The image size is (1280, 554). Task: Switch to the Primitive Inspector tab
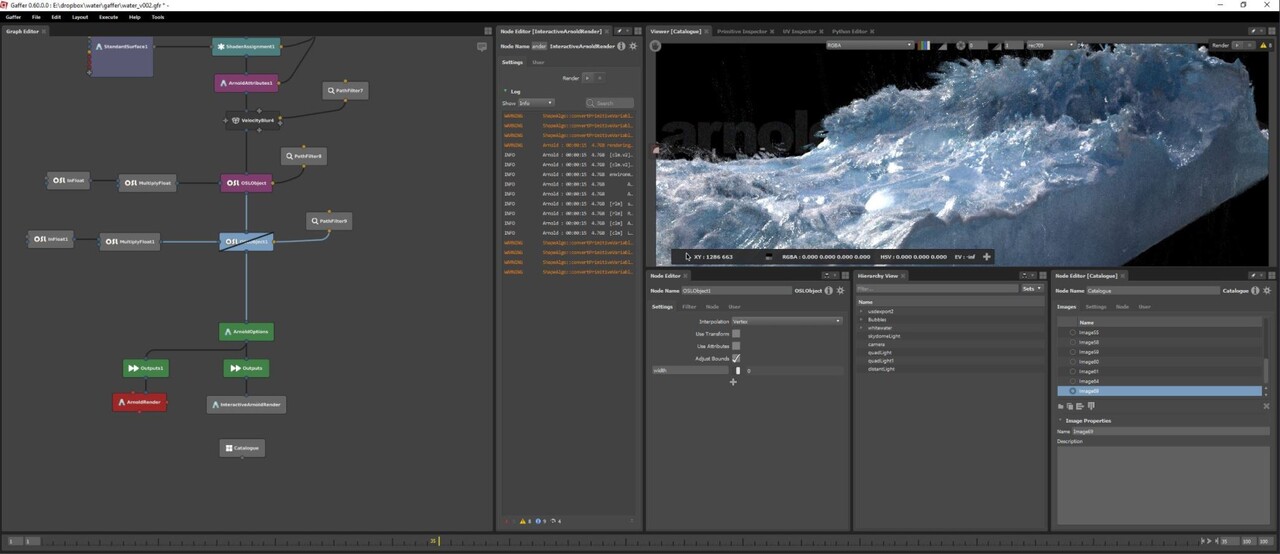point(742,31)
